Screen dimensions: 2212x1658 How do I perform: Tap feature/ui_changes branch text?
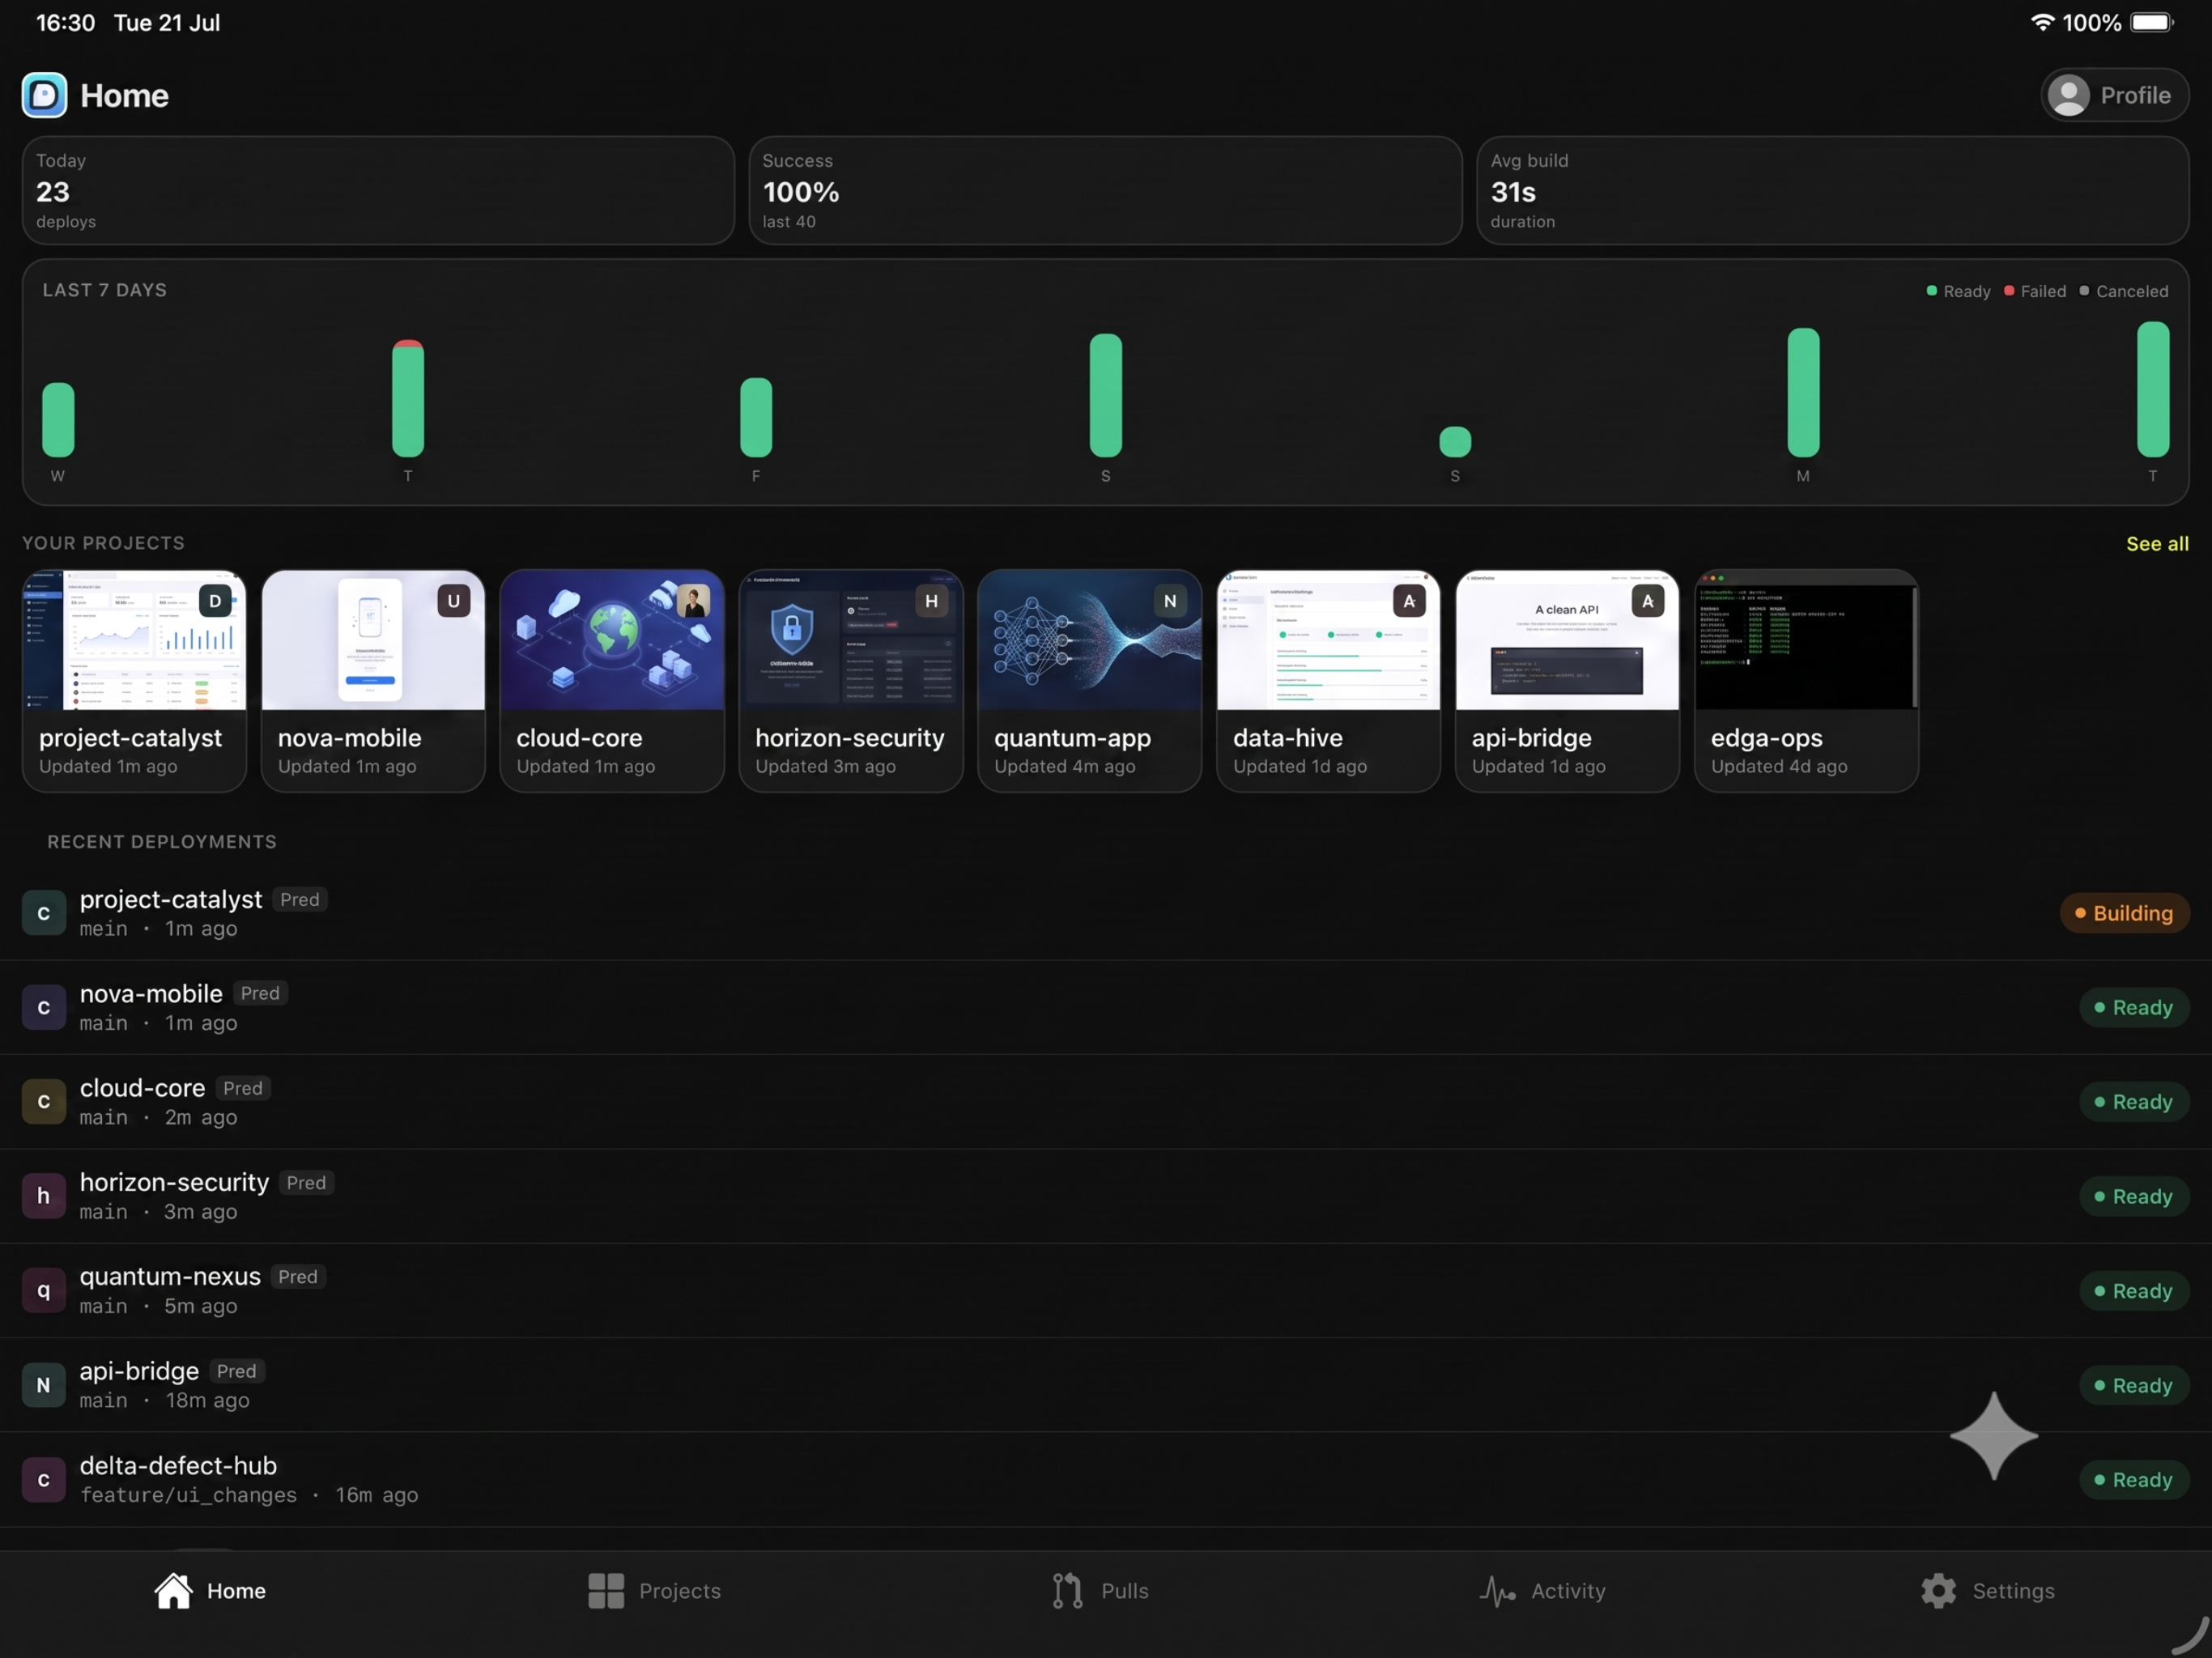(x=189, y=1495)
